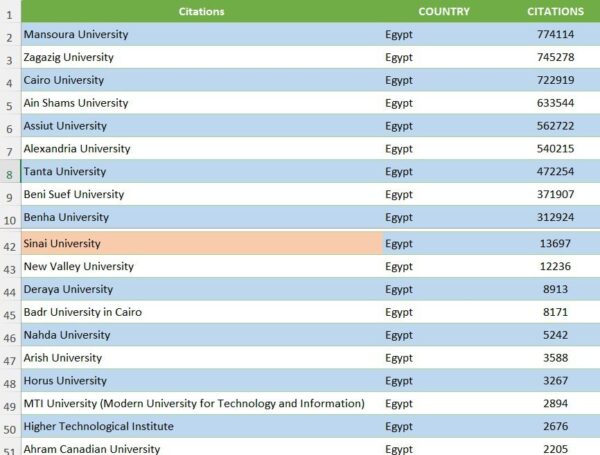Select the Mansoura University cell
This screenshot has width=600, height=455.
pos(76,35)
